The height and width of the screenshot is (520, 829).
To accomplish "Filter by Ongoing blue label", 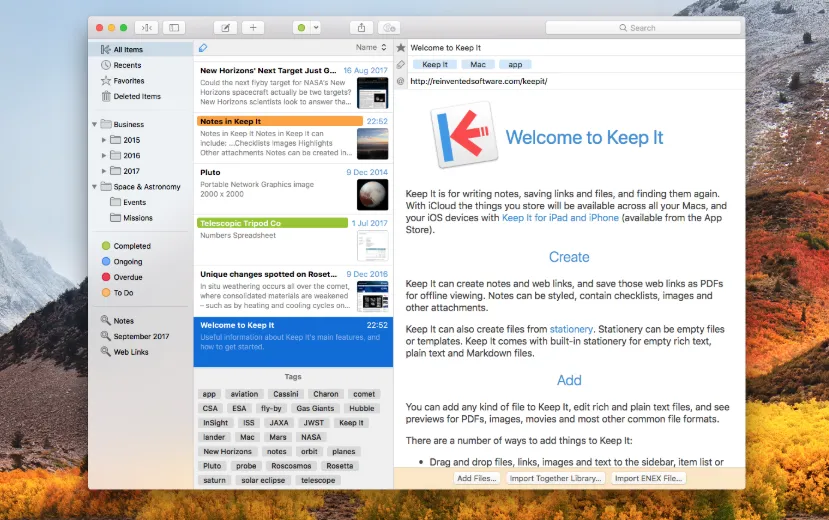I will click(140, 262).
